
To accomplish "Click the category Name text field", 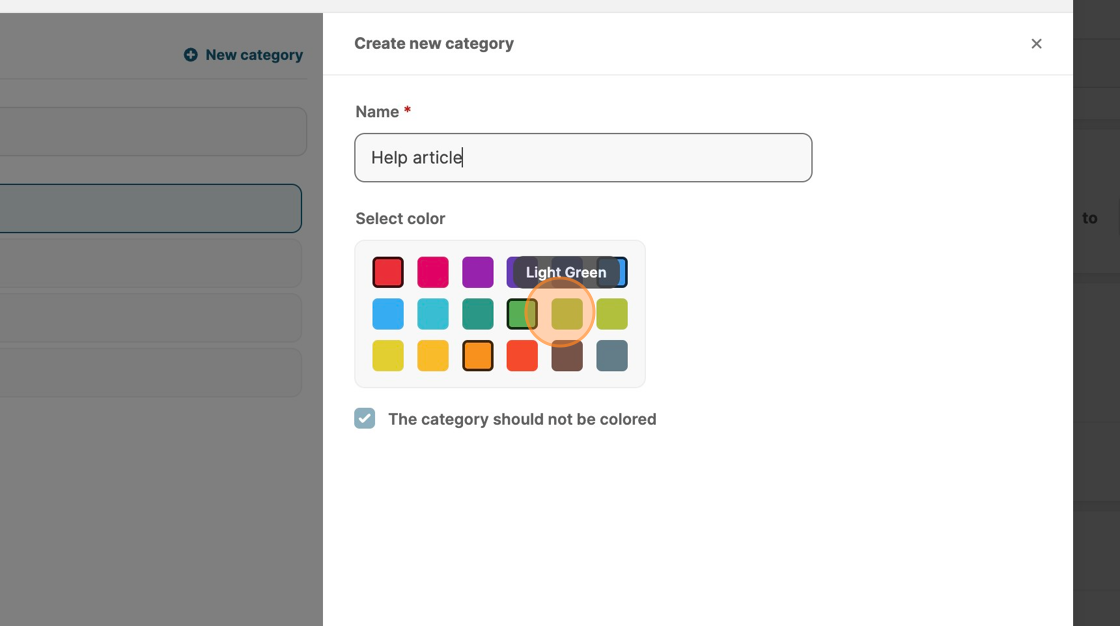I will [x=583, y=158].
